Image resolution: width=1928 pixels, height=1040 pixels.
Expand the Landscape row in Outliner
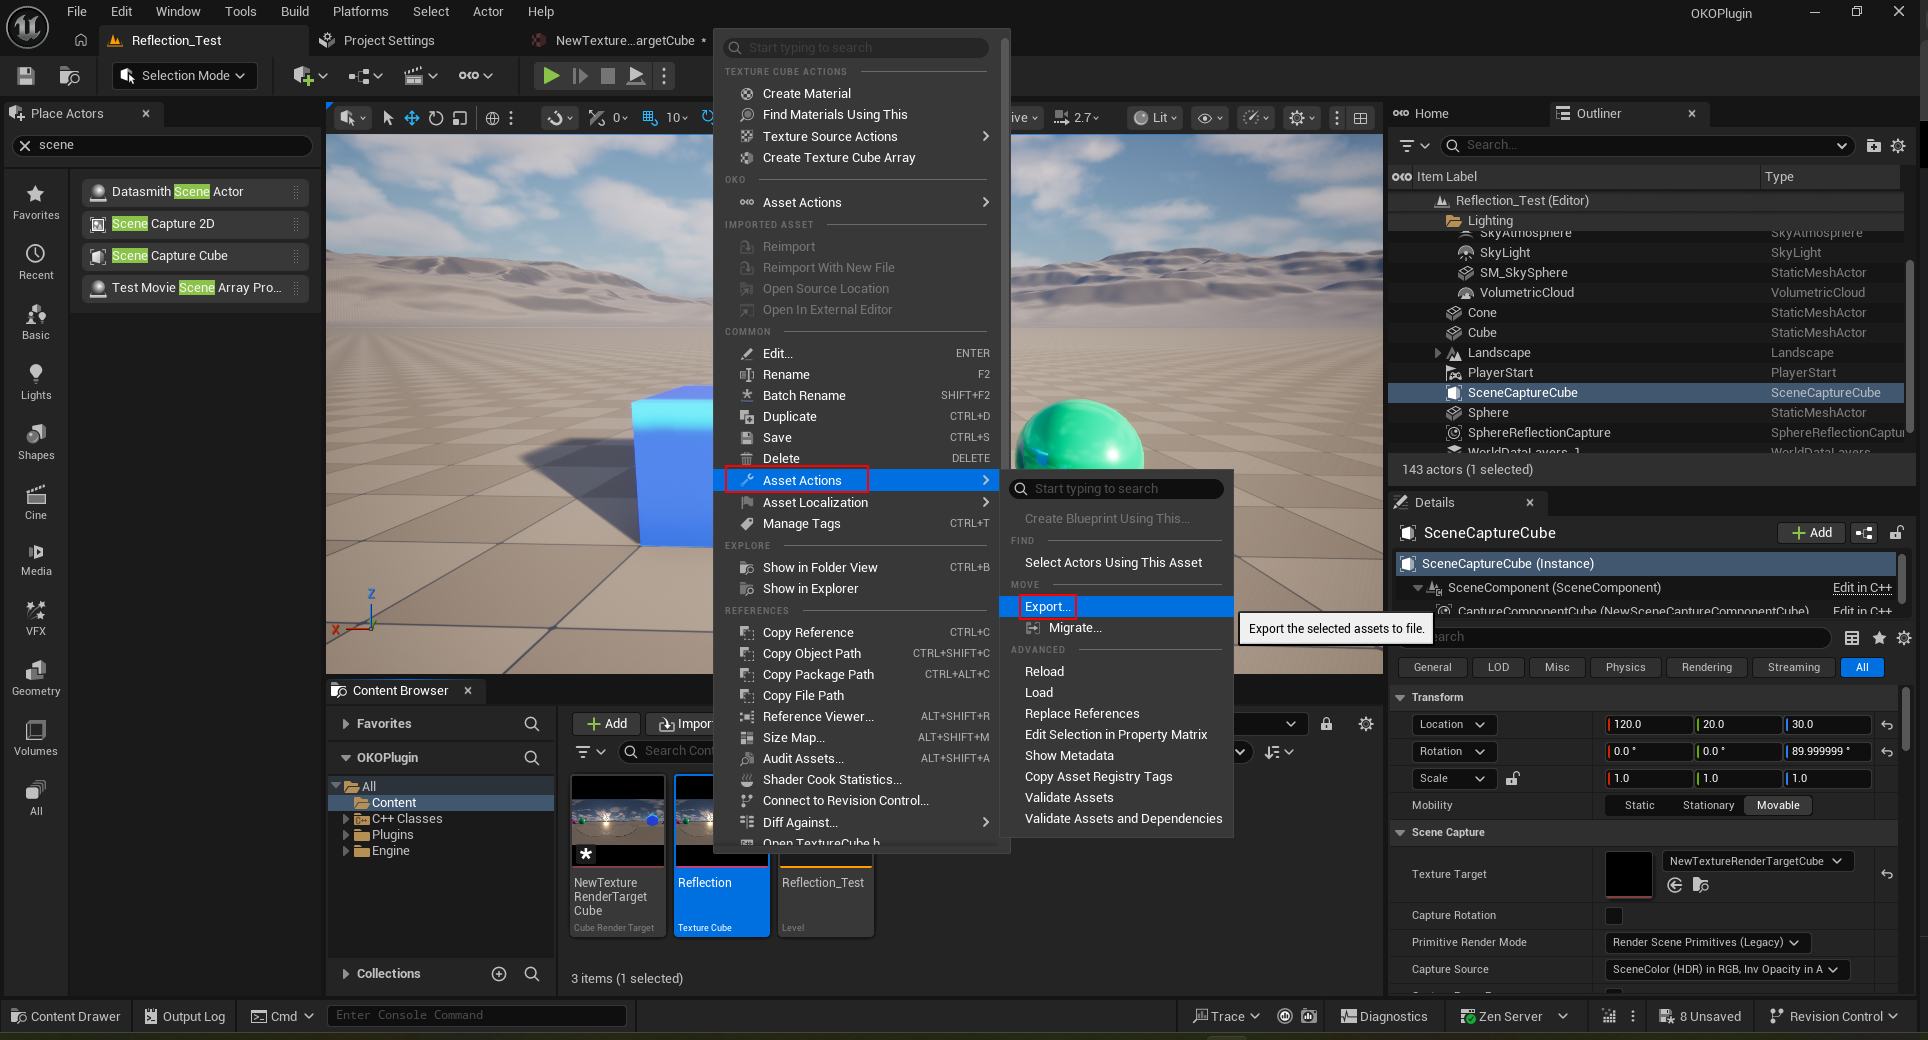[x=1438, y=353]
